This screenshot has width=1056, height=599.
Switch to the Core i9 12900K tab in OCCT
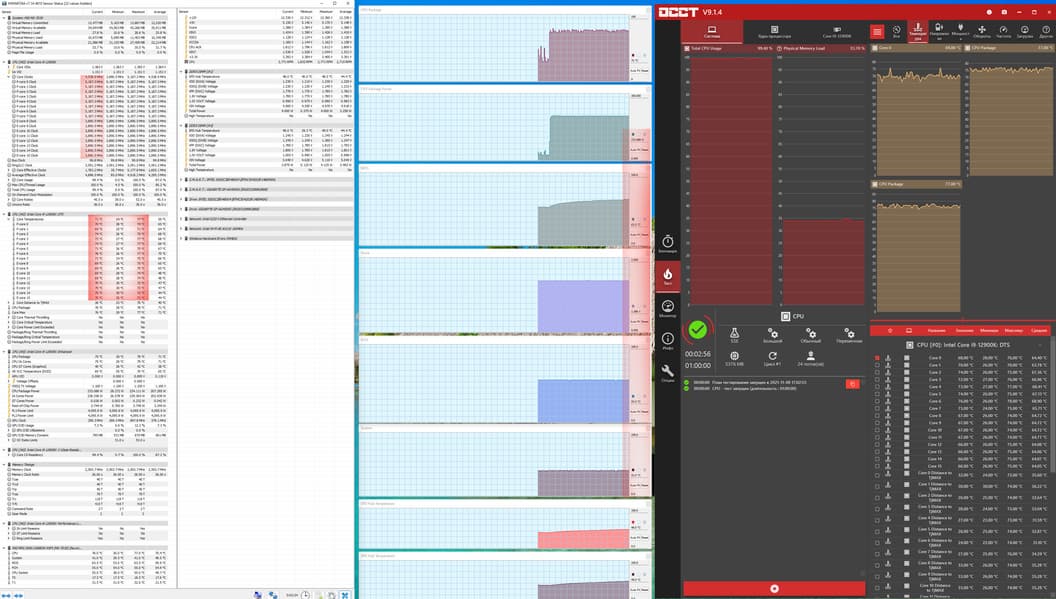pos(836,32)
